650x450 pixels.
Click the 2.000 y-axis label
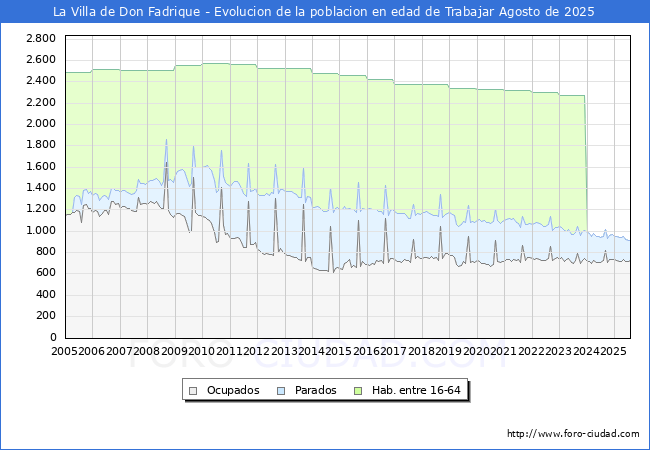[41, 123]
